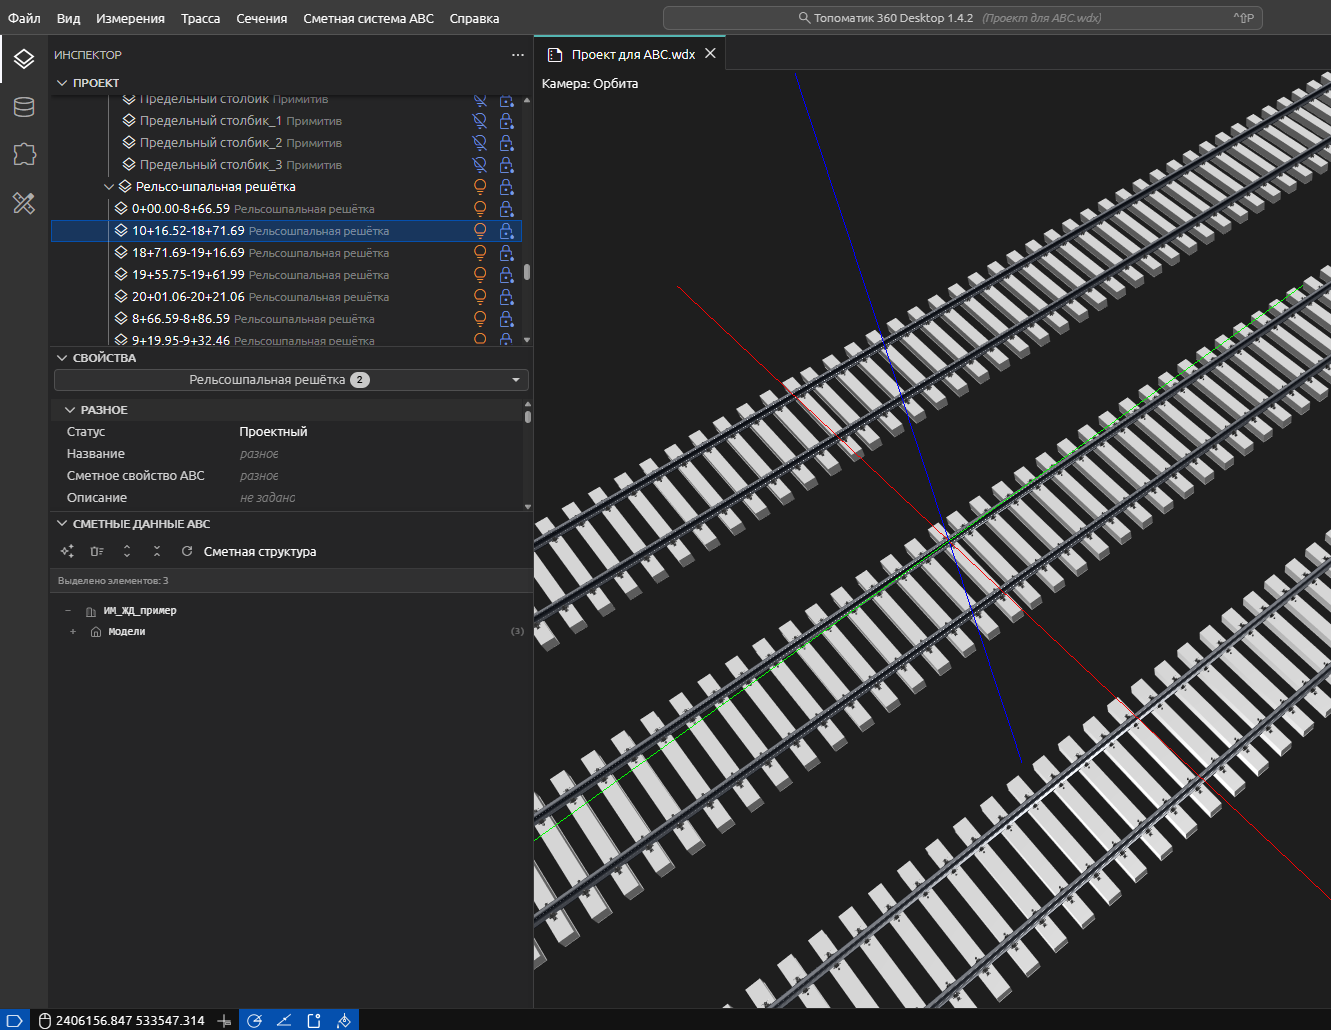Image resolution: width=1331 pixels, height=1030 pixels.
Task: Click the Сметная структура button
Action: click(x=260, y=551)
